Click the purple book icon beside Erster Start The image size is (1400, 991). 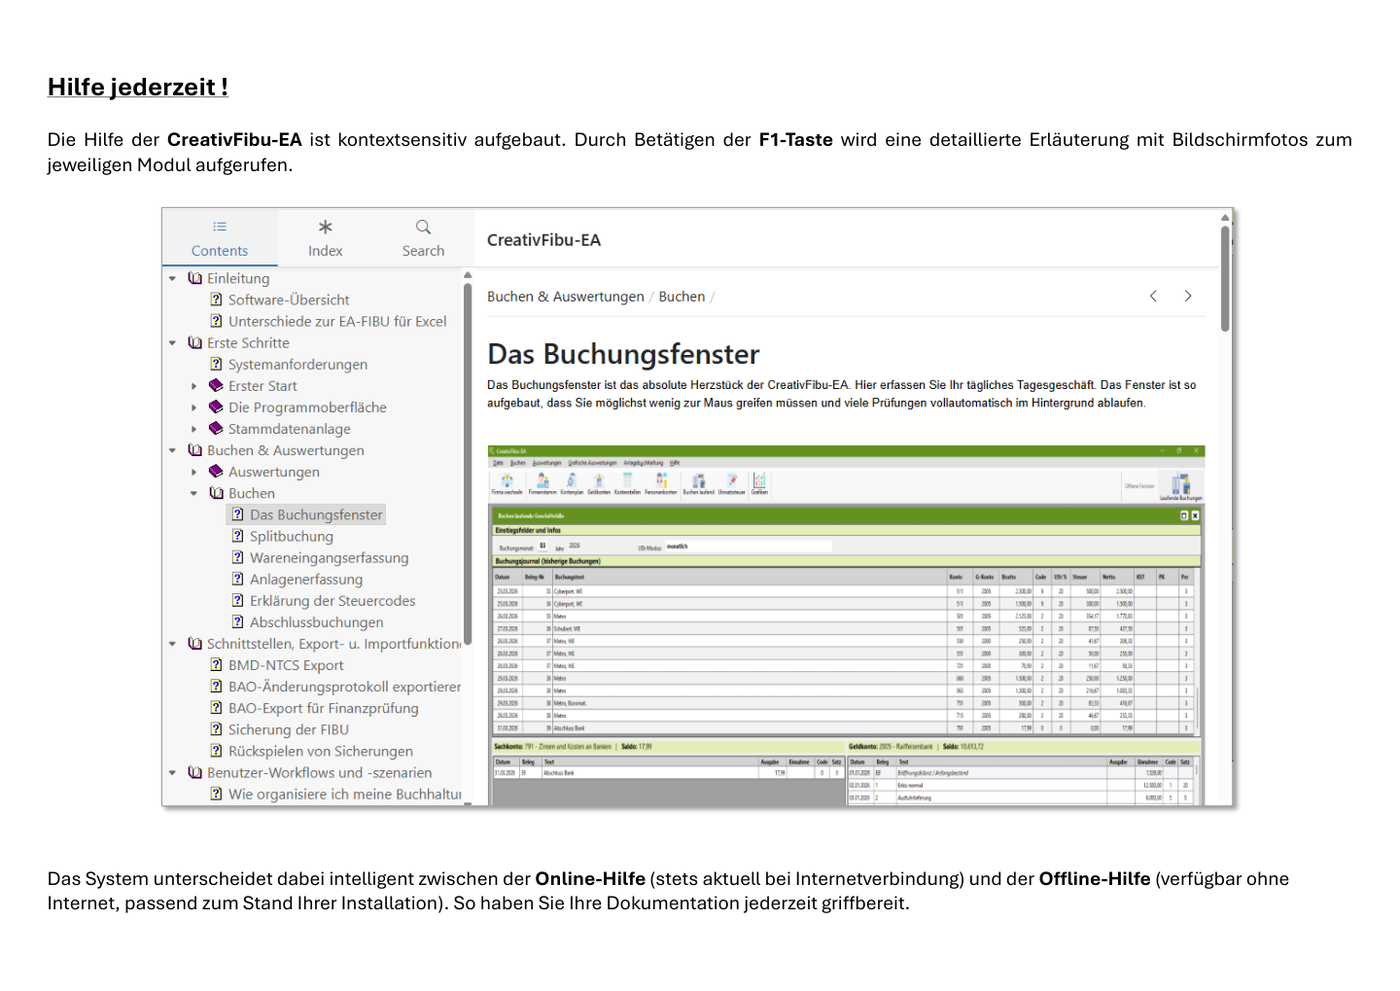216,385
